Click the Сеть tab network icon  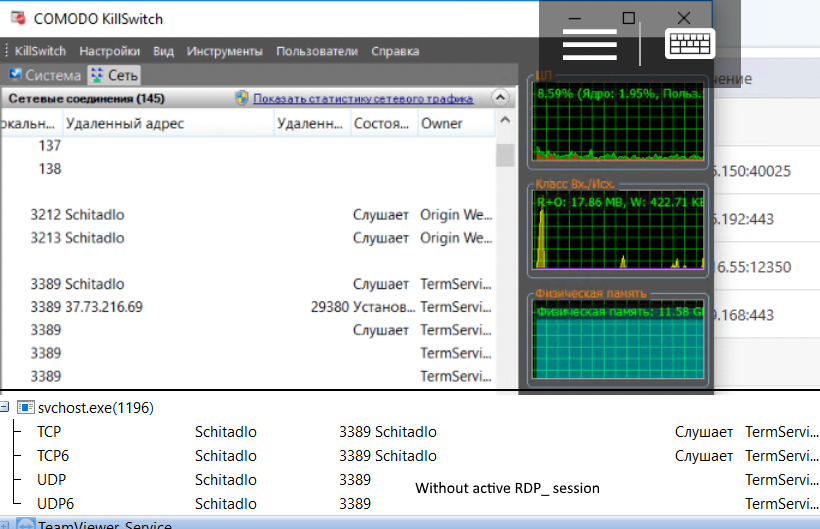[97, 75]
